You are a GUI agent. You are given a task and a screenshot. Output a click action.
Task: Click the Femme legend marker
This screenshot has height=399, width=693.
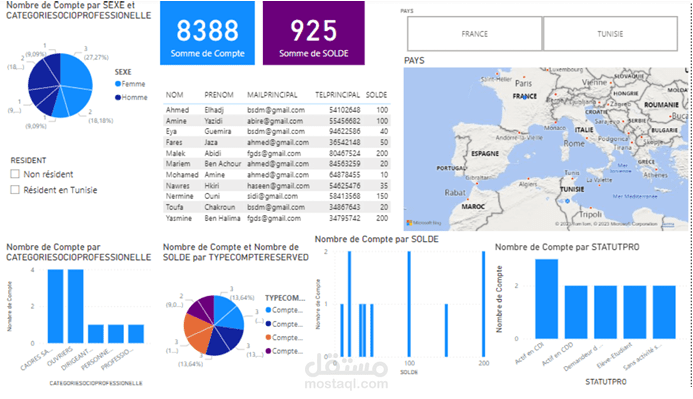coord(118,84)
